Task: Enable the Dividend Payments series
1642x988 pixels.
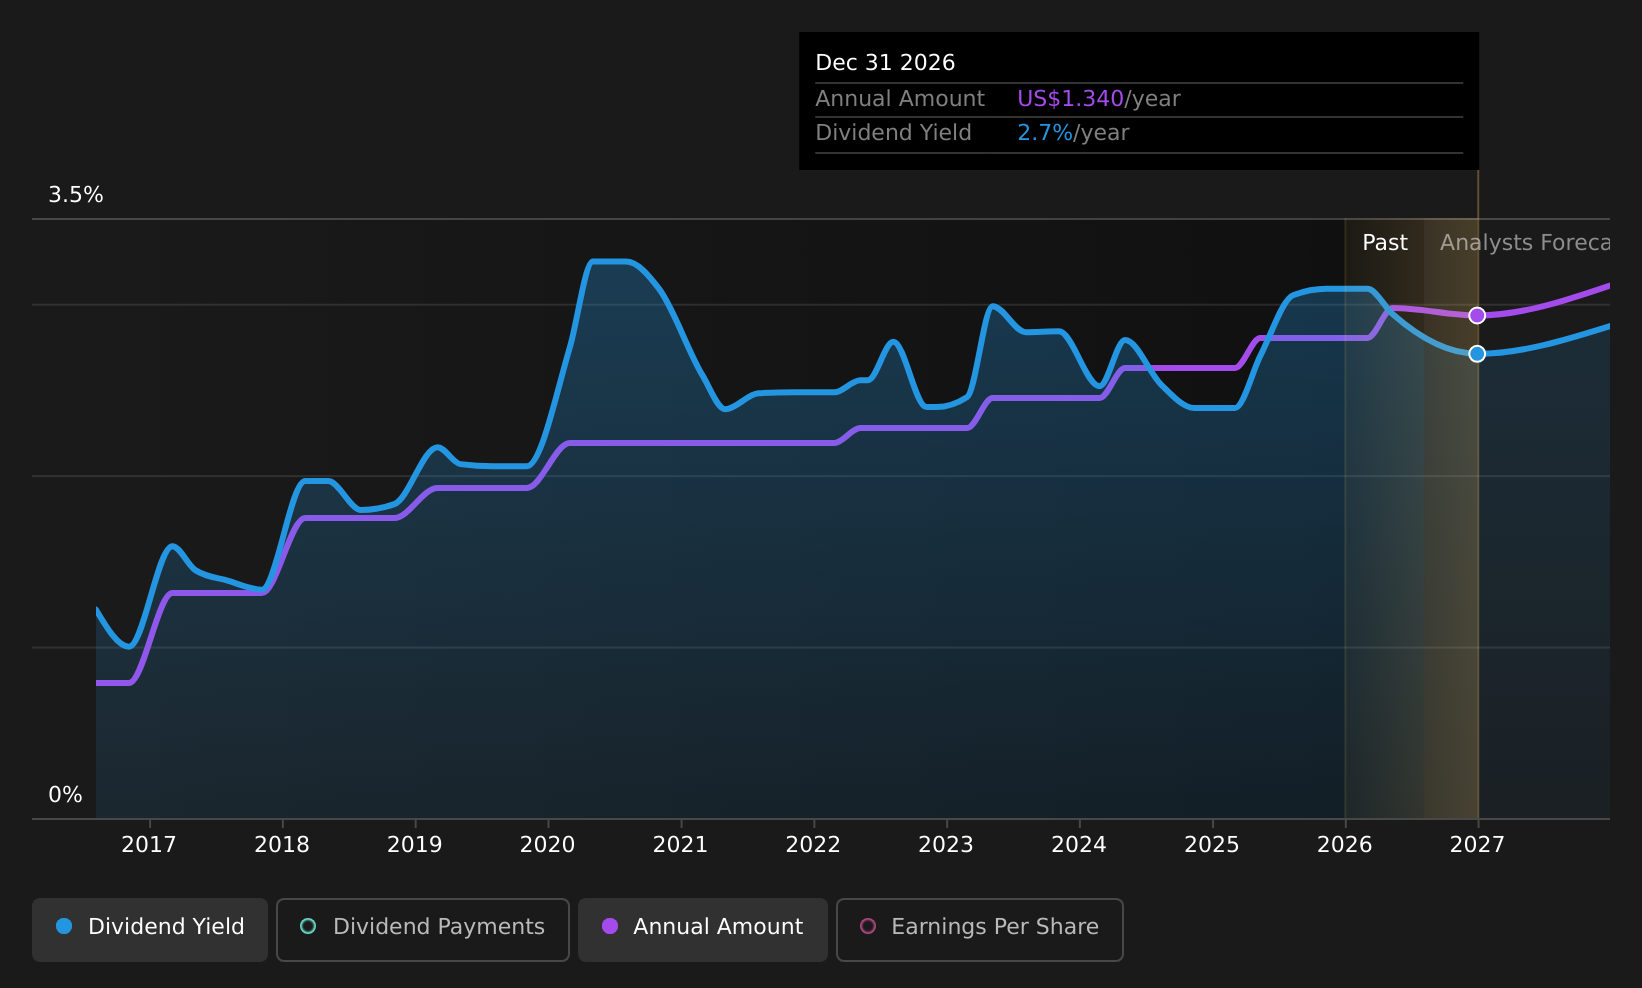Action: point(422,929)
